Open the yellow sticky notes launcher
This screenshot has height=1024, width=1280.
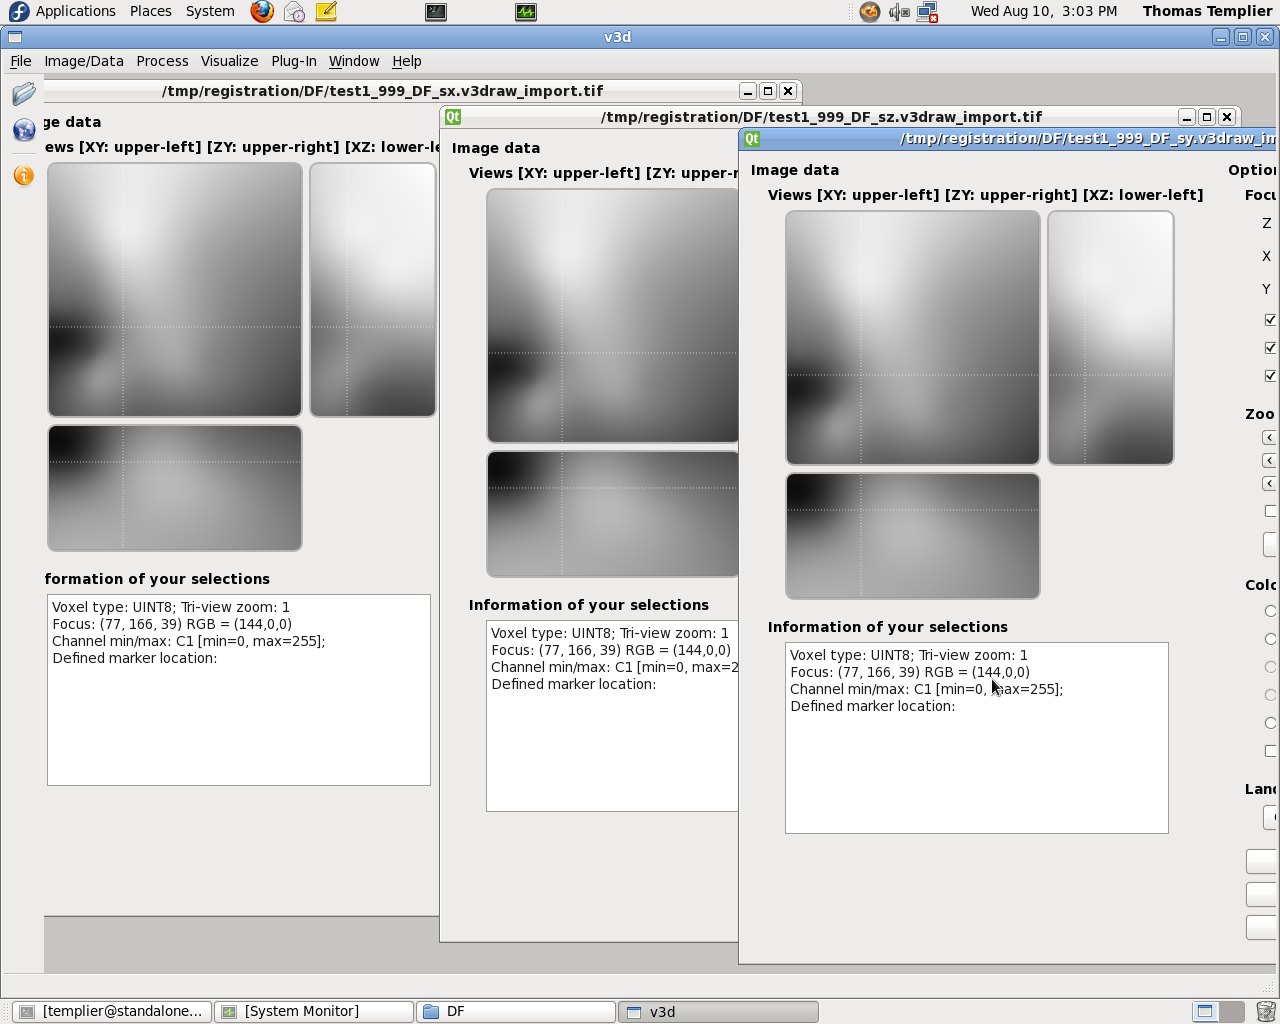pos(326,12)
